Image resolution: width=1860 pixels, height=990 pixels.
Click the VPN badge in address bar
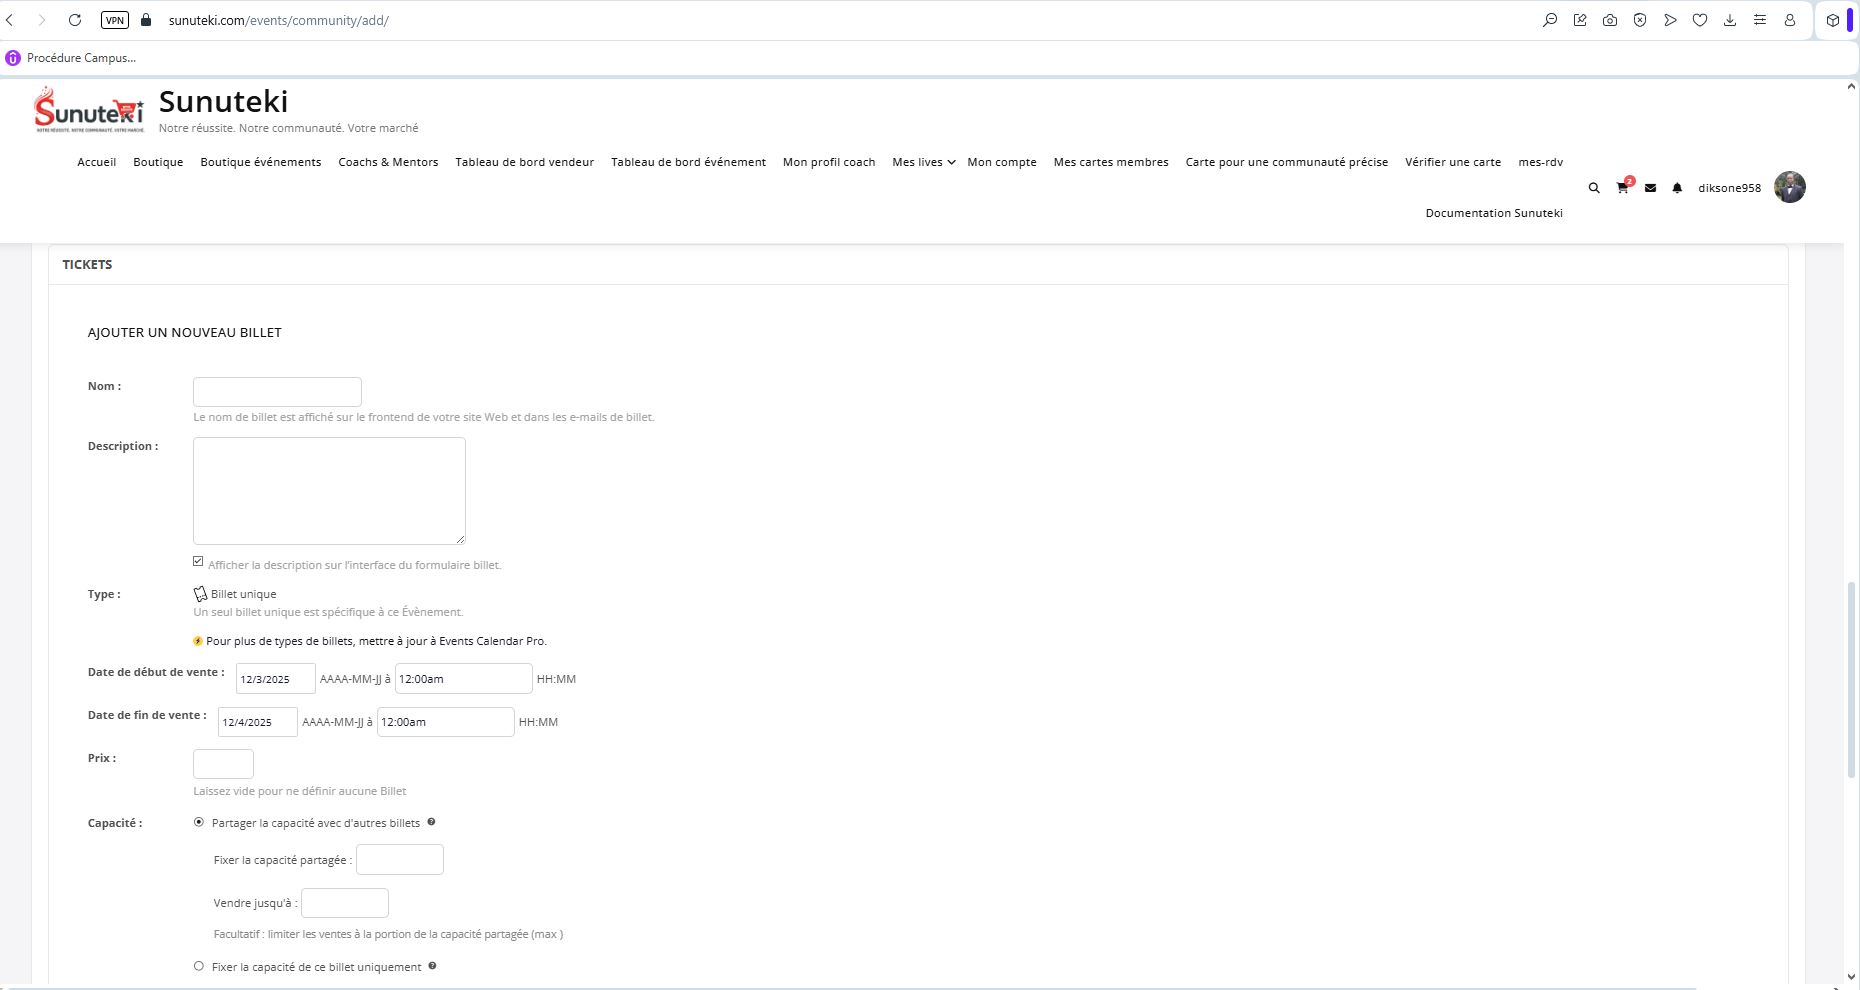pos(115,20)
